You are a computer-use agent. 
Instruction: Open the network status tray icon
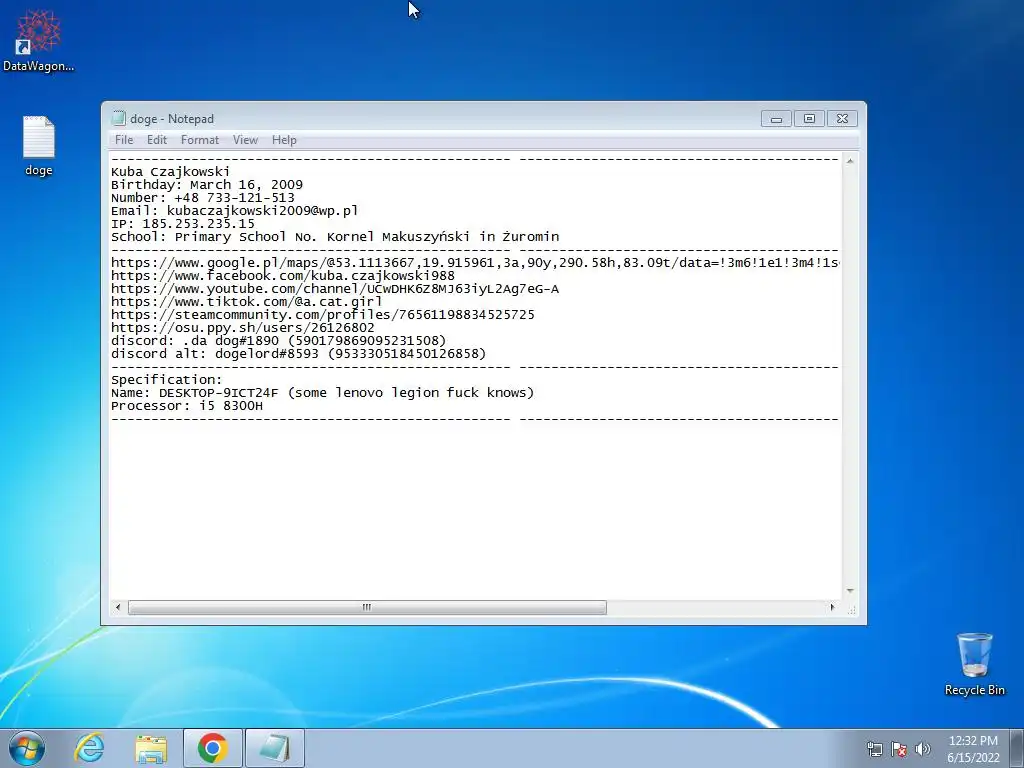point(874,749)
